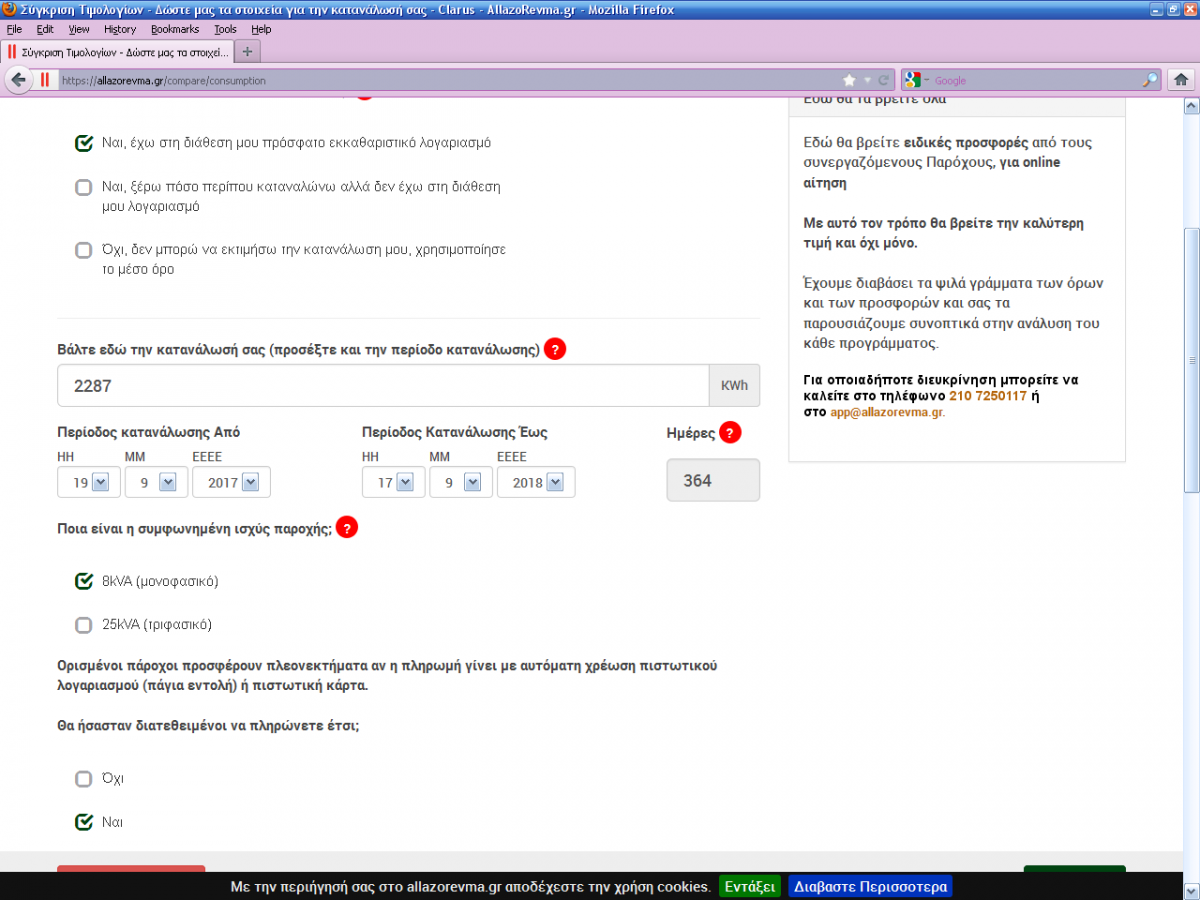The height and width of the screenshot is (900, 1200).
Task: Open the File menu
Action: [14, 29]
